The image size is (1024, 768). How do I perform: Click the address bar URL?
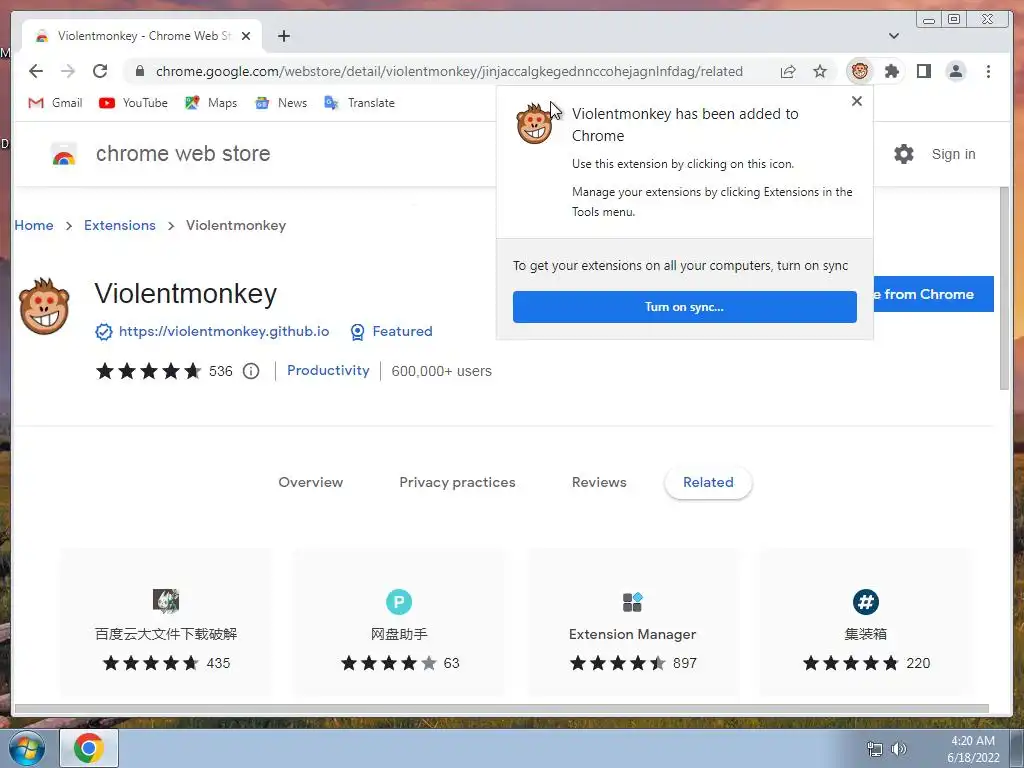coord(449,71)
